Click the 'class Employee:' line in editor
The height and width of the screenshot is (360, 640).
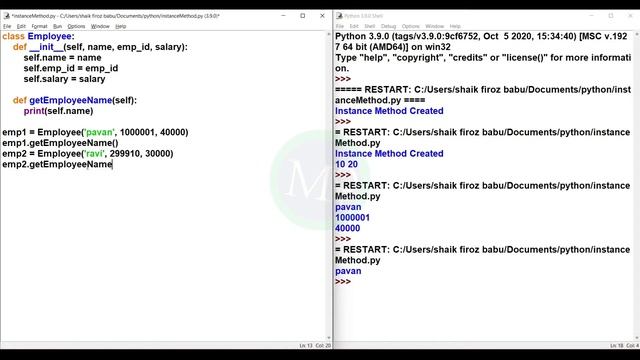pyautogui.click(x=38, y=36)
